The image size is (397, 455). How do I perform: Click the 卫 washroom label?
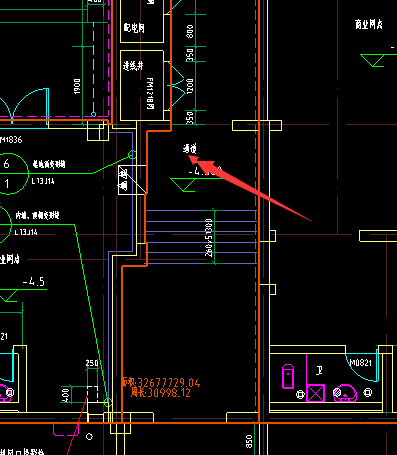click(x=319, y=370)
